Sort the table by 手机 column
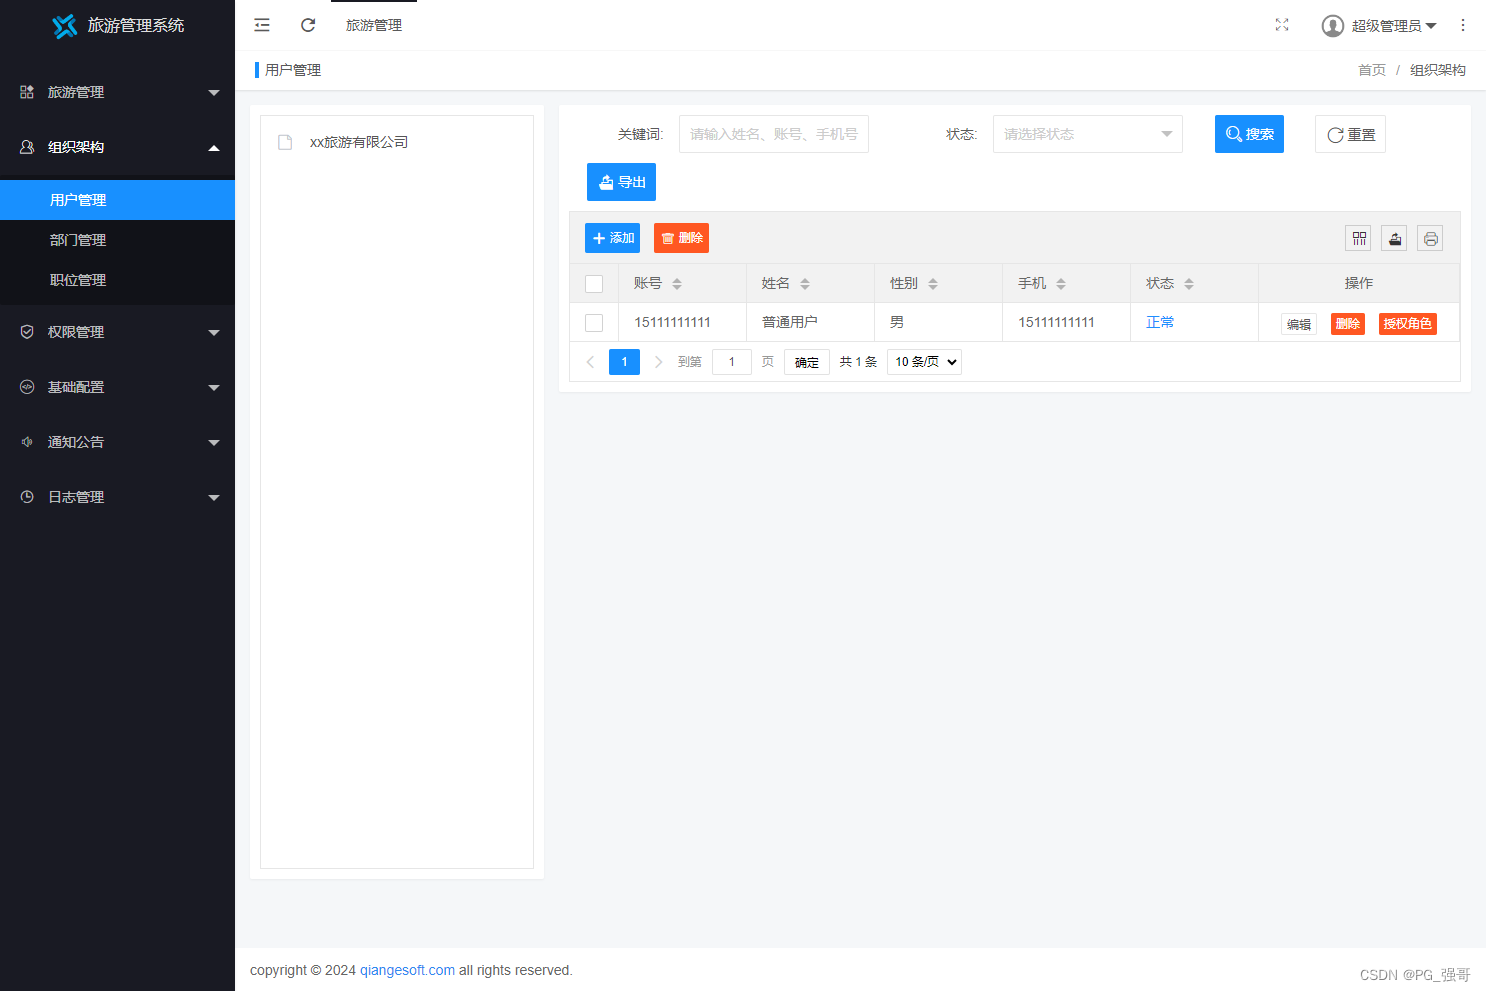The image size is (1486, 991). tap(1061, 284)
